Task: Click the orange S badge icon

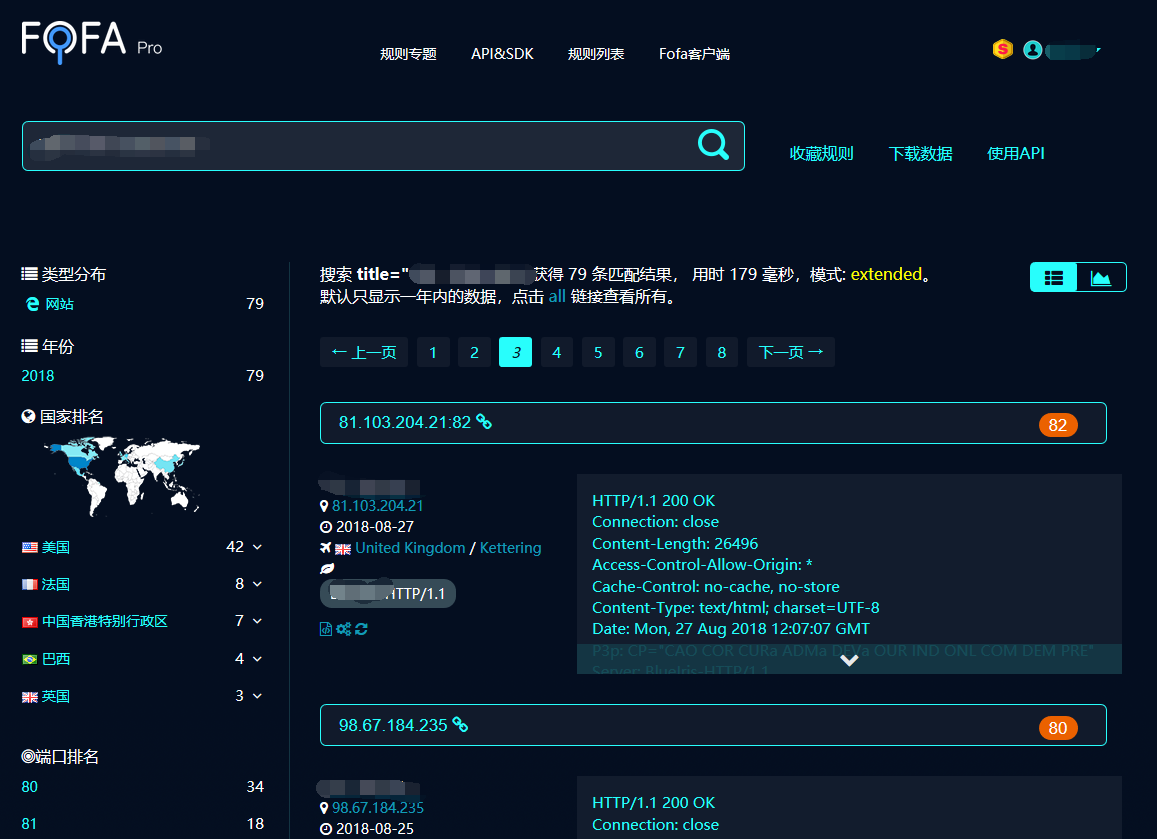Action: [1002, 49]
